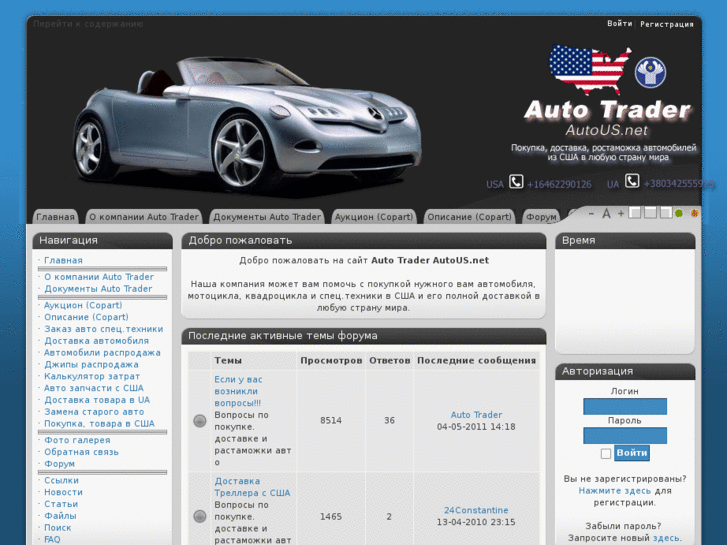
Task: Open 'Описание (Copart)' in sidebar navigation
Action: tap(86, 317)
